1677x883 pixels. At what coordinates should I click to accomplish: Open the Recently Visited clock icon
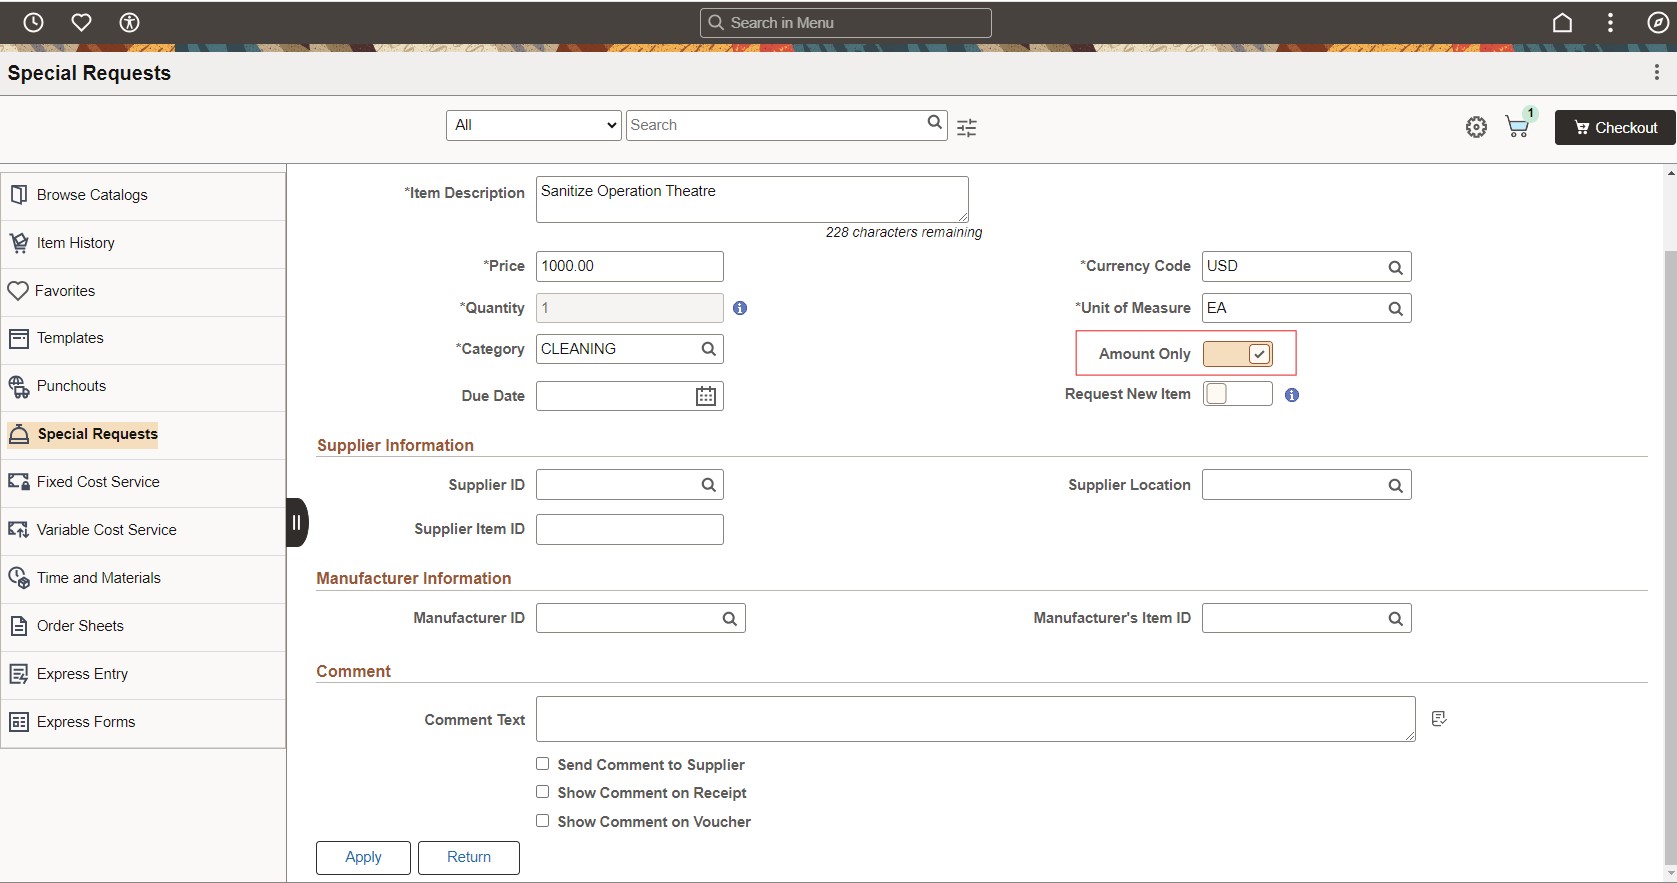(33, 22)
